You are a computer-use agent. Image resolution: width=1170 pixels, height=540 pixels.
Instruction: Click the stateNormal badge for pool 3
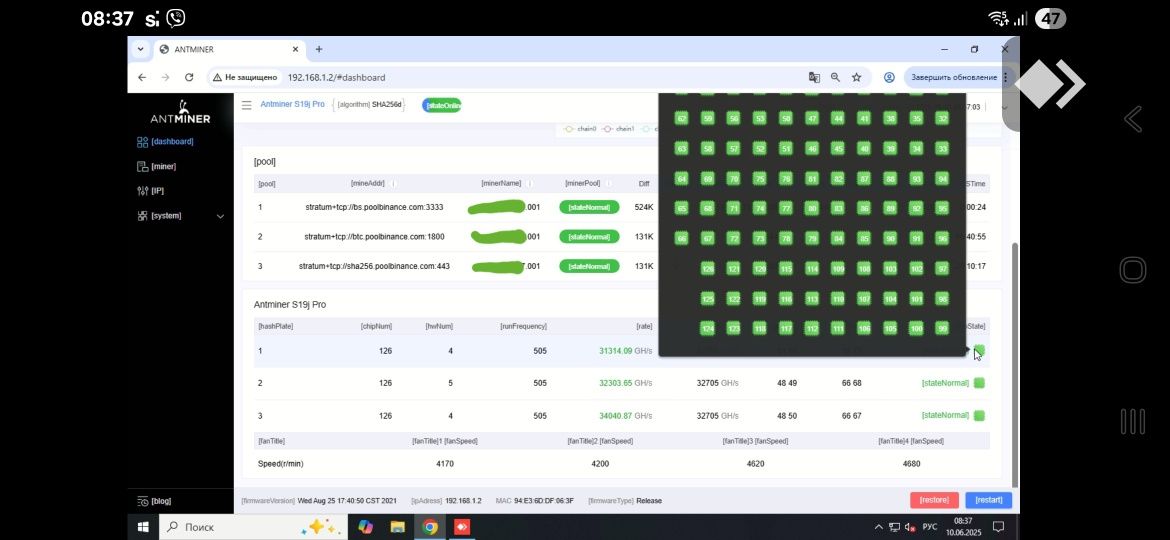point(589,266)
